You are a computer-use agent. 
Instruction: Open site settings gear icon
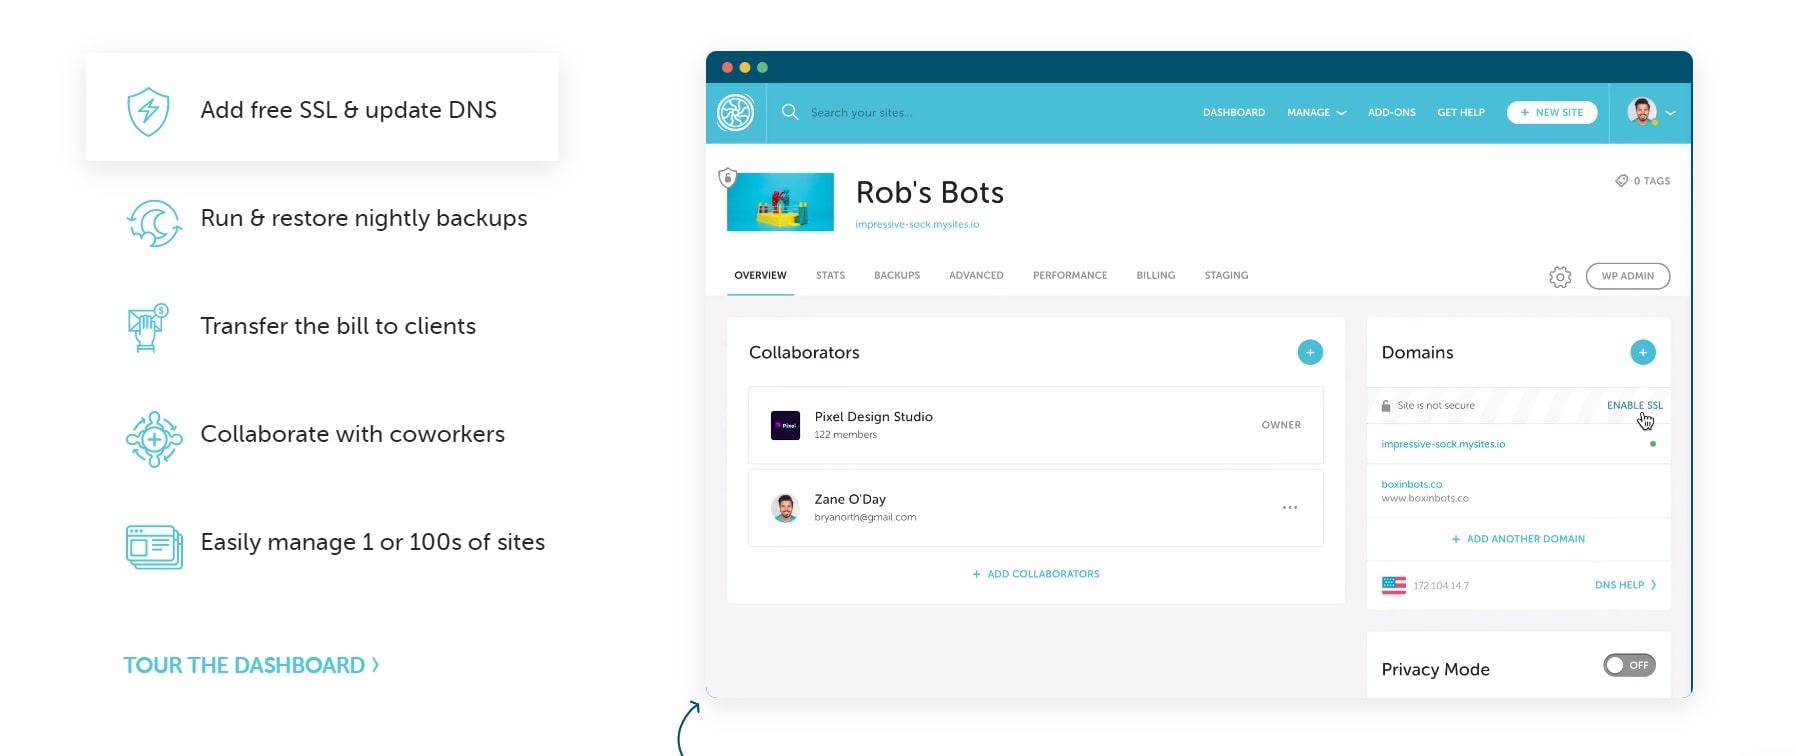[1560, 277]
